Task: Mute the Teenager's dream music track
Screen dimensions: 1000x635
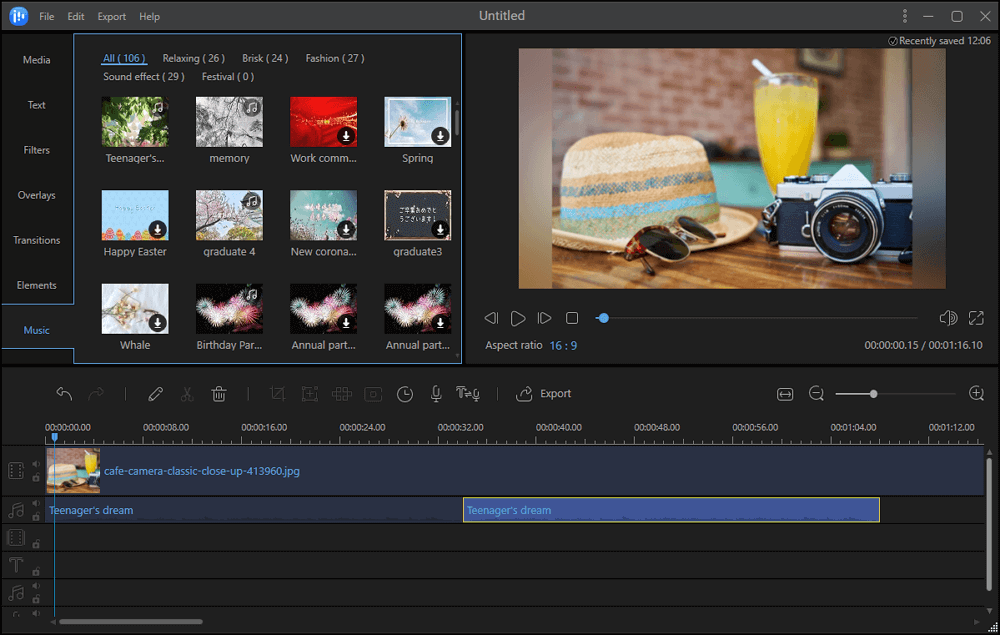Action: (37, 503)
